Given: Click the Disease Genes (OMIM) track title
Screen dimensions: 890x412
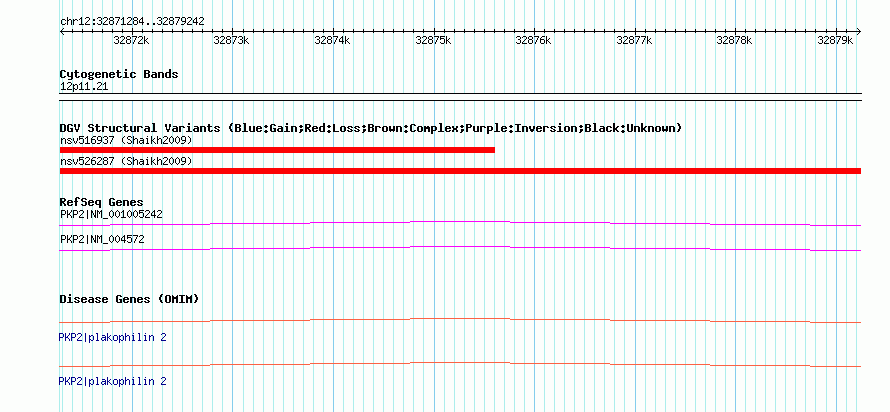Looking at the screenshot, I should coord(129,299).
